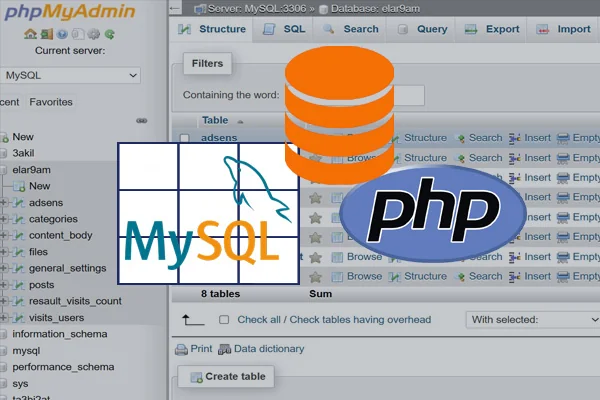Screen dimensions: 600x400
Task: Open the Export tab
Action: coord(492,29)
